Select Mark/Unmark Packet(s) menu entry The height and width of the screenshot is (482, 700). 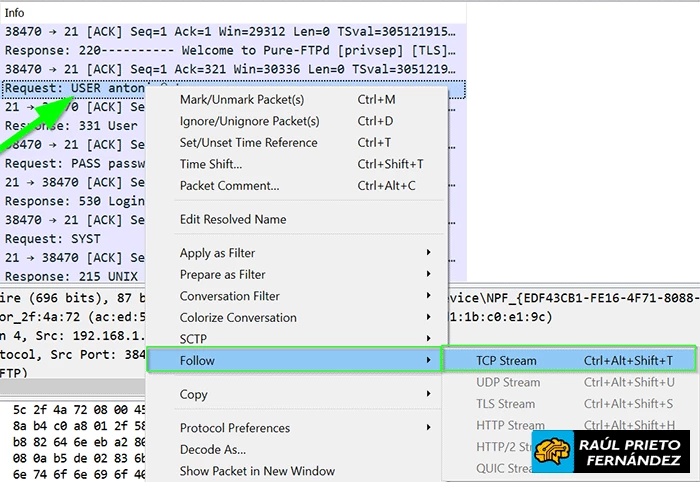click(x=242, y=100)
